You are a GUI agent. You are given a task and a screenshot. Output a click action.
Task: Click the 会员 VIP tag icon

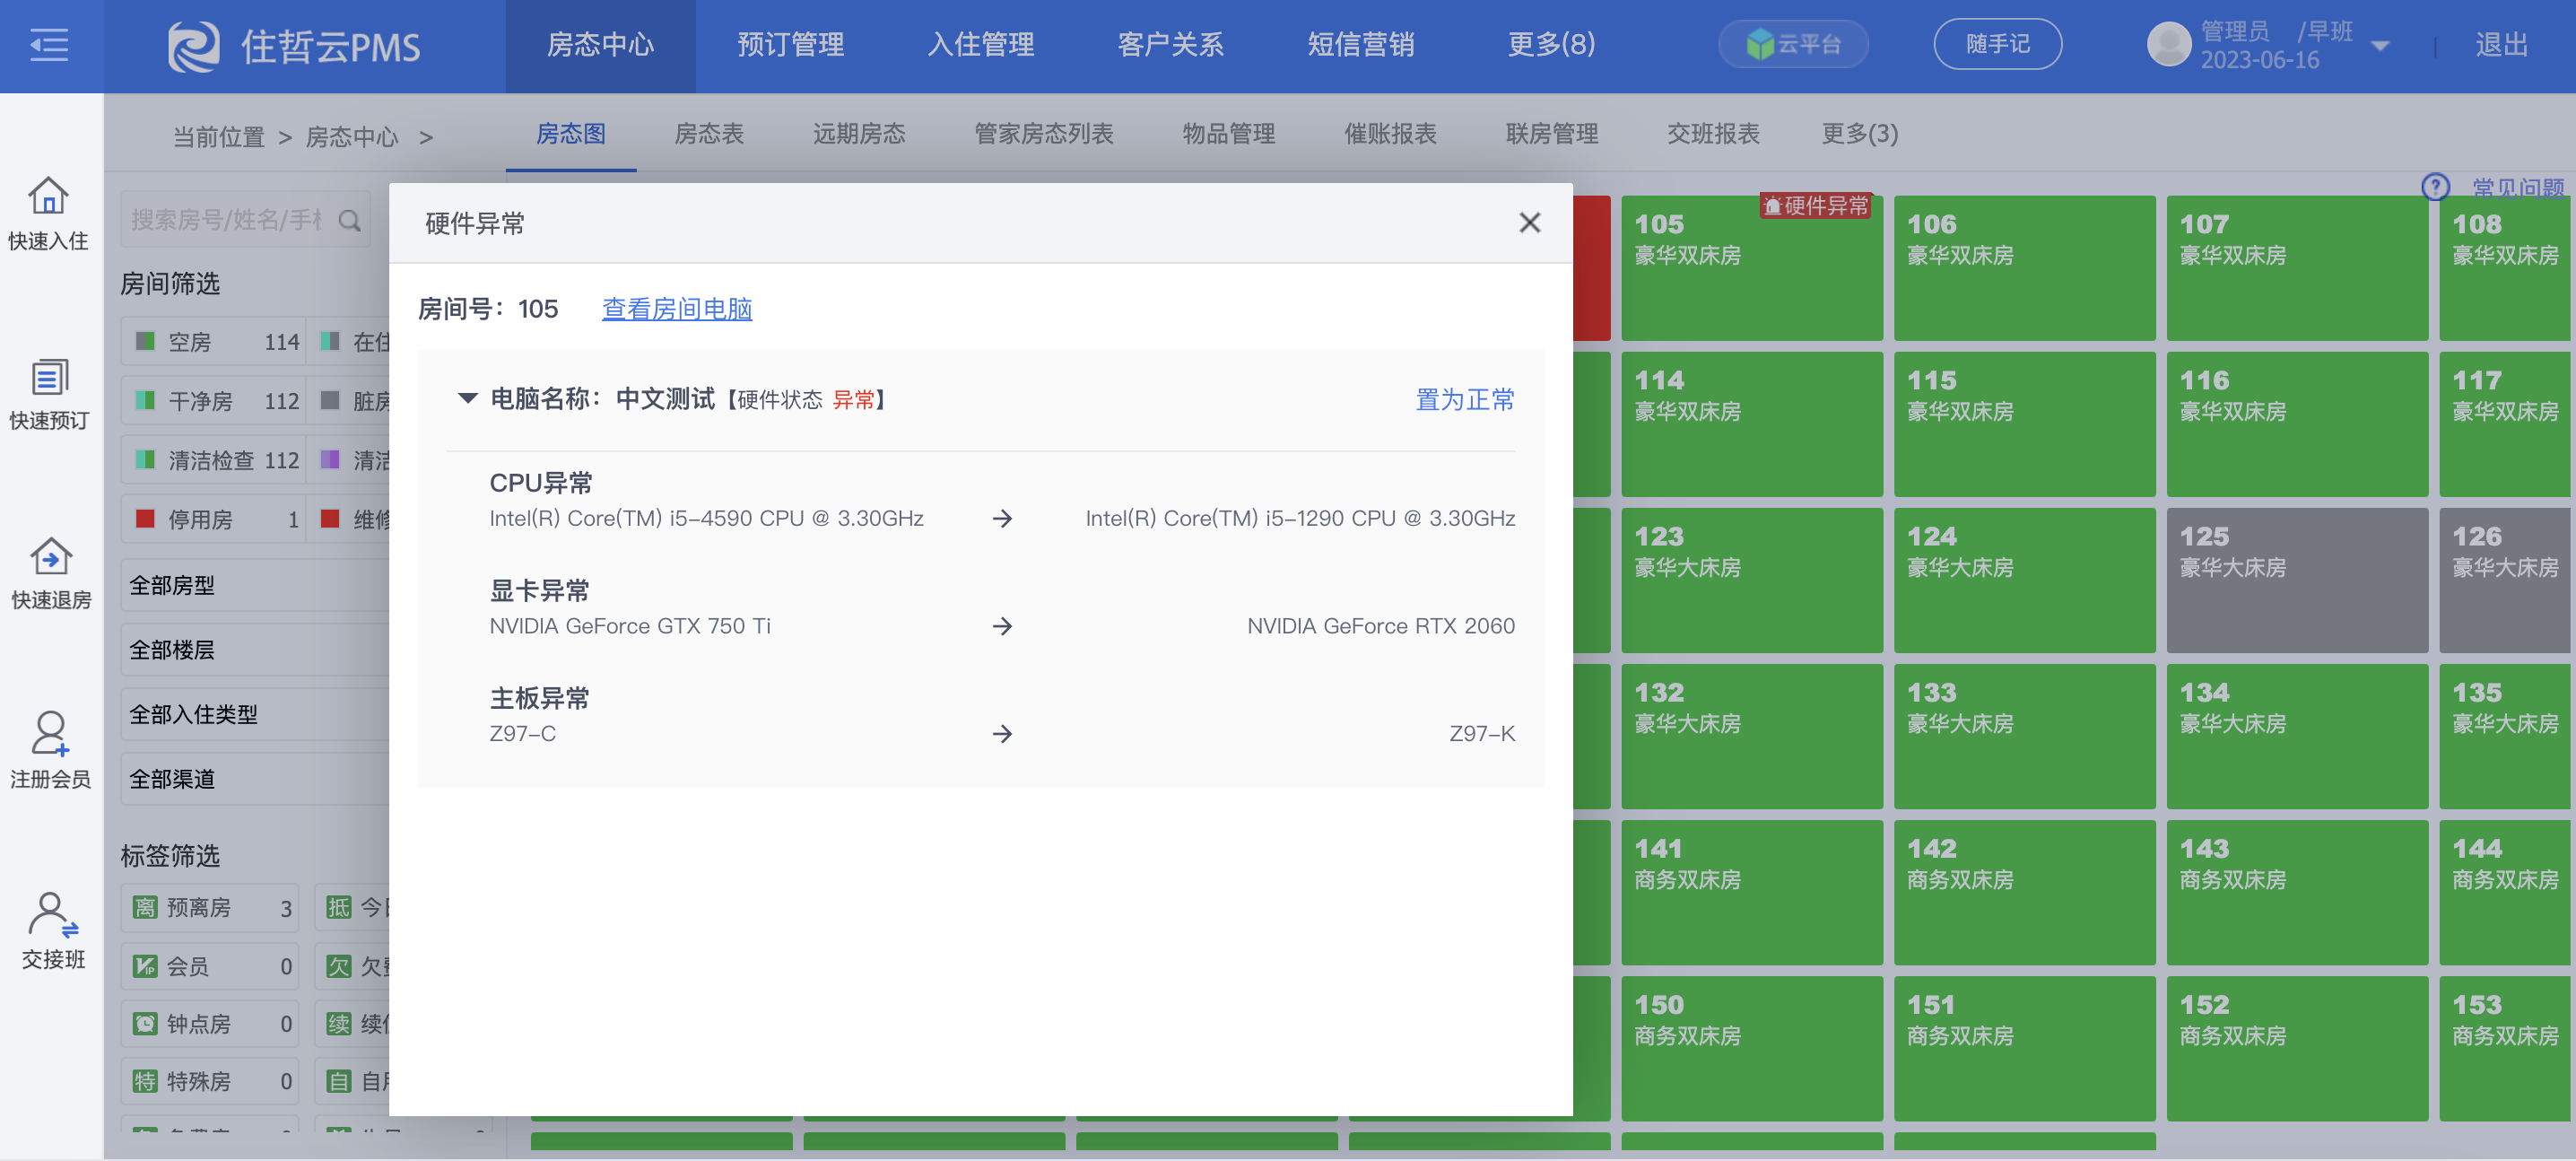(145, 965)
